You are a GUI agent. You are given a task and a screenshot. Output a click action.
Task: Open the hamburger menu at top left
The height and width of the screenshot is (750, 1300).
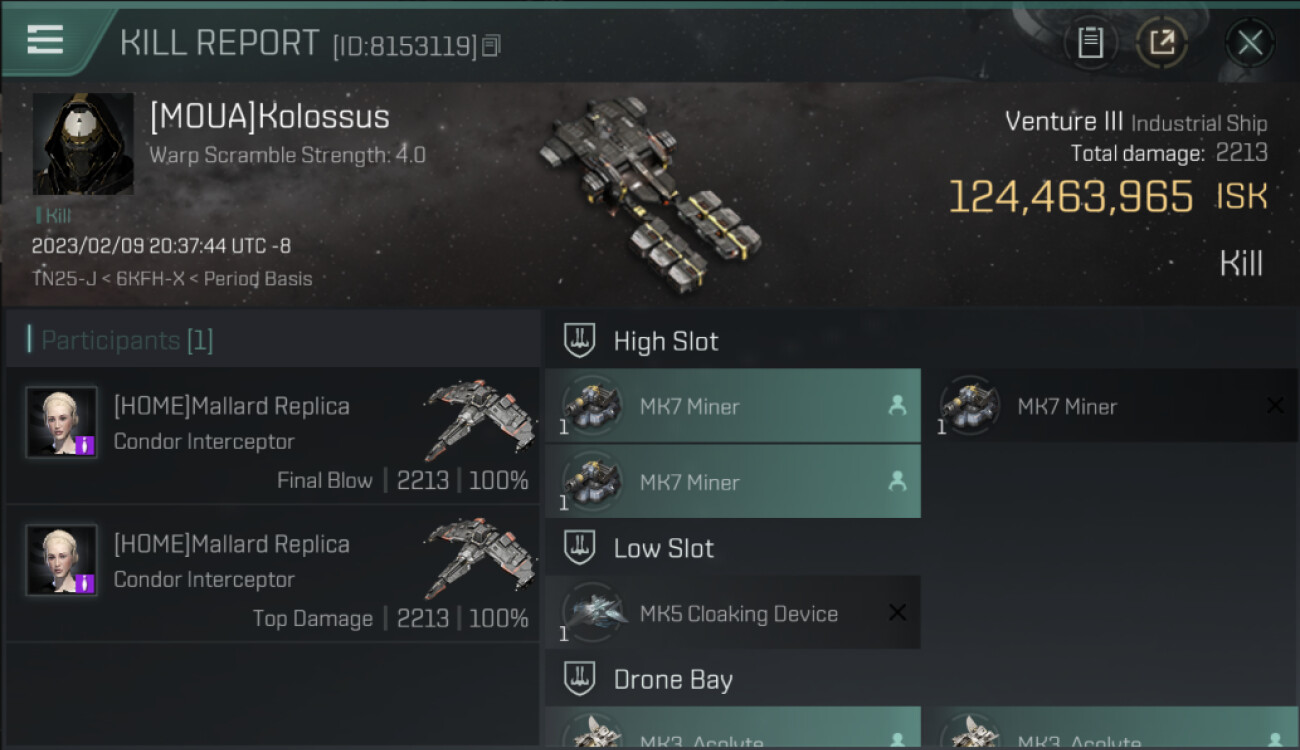point(45,40)
